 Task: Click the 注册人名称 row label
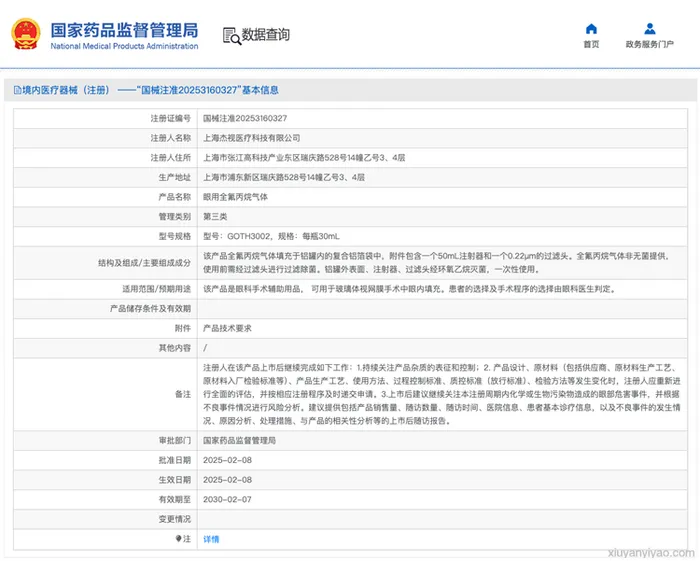click(171, 138)
